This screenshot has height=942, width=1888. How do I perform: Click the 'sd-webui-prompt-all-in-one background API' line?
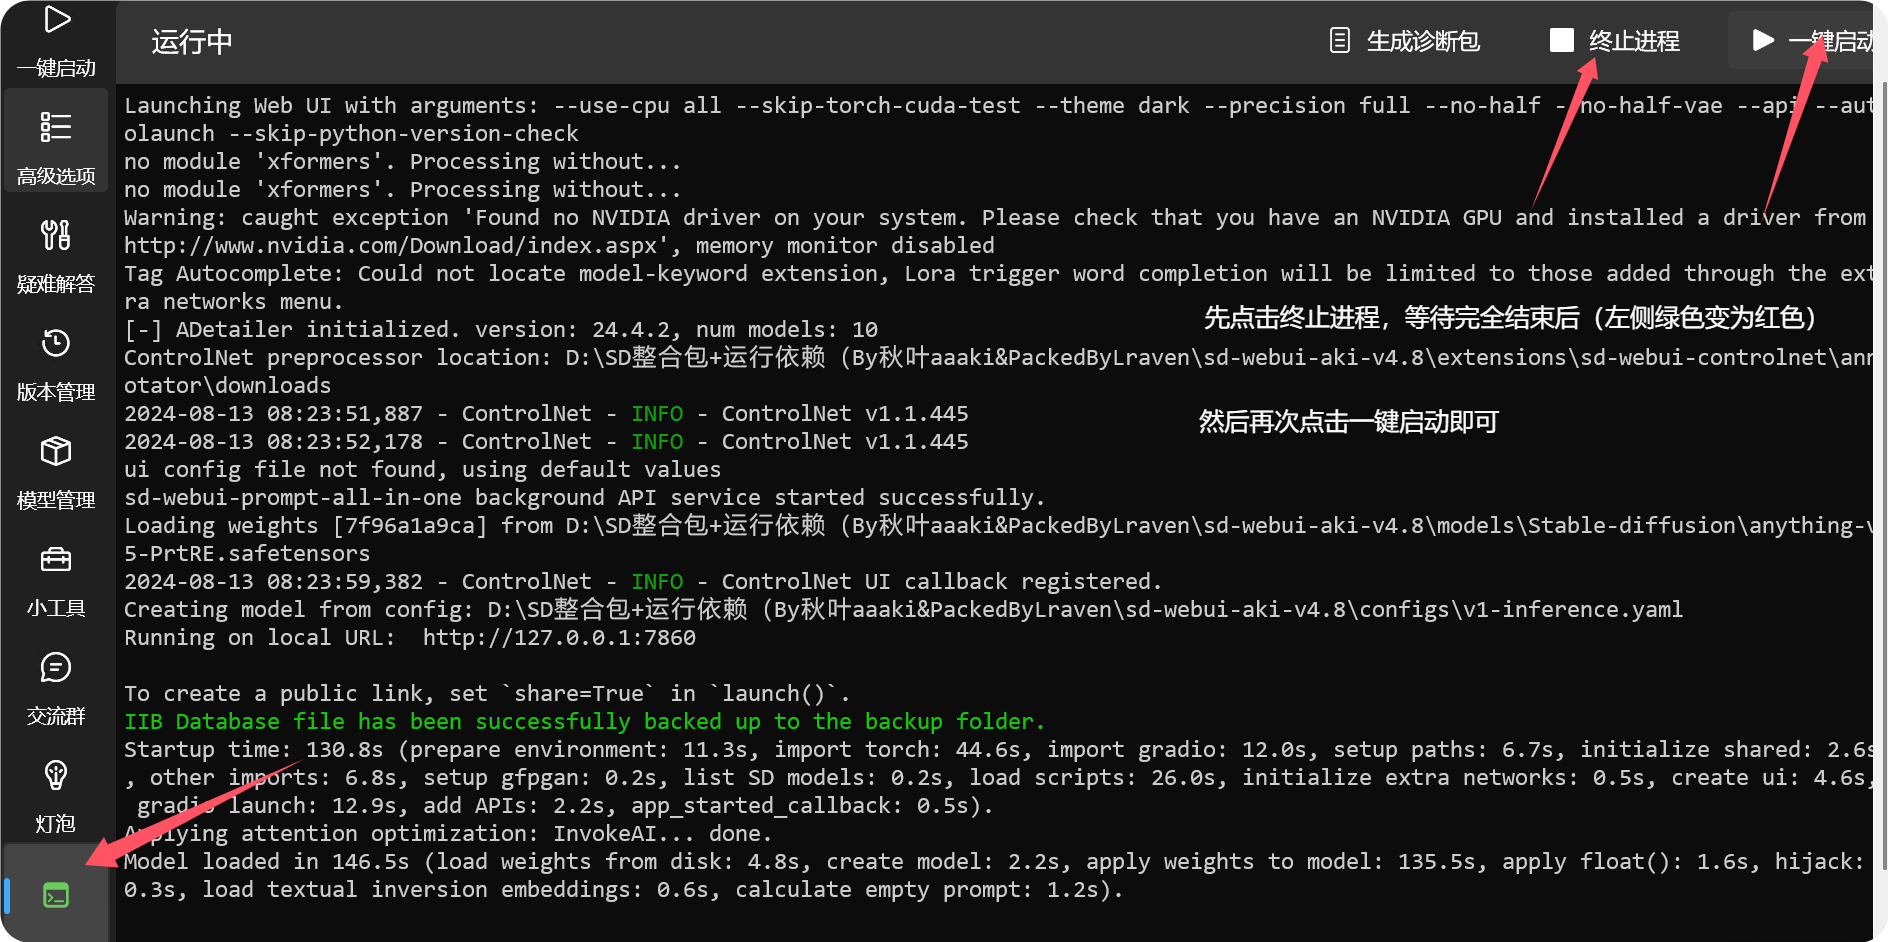[x=584, y=497]
